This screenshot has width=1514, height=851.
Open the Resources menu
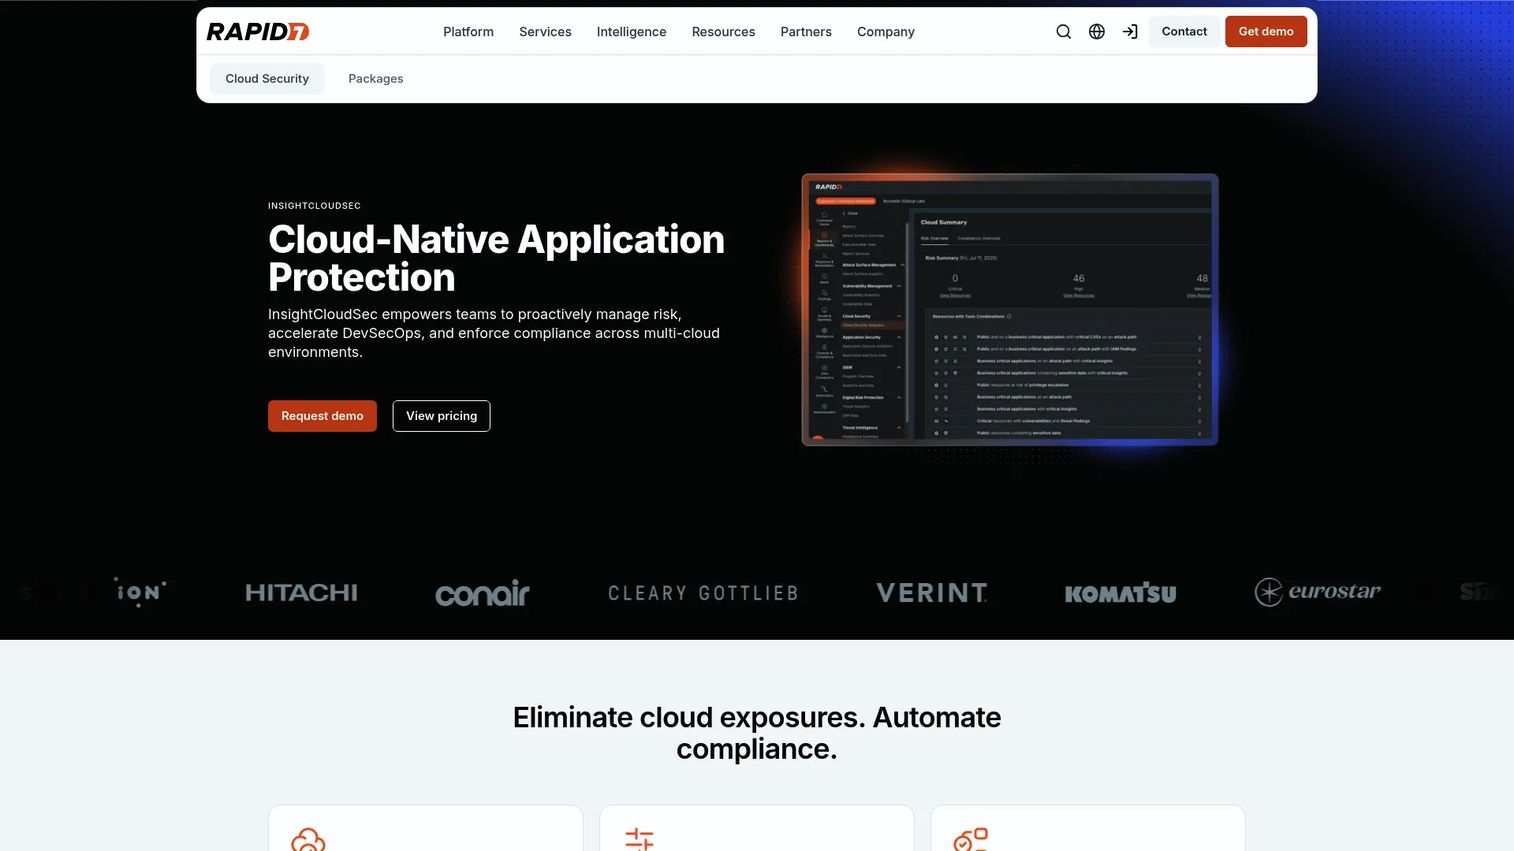click(723, 31)
